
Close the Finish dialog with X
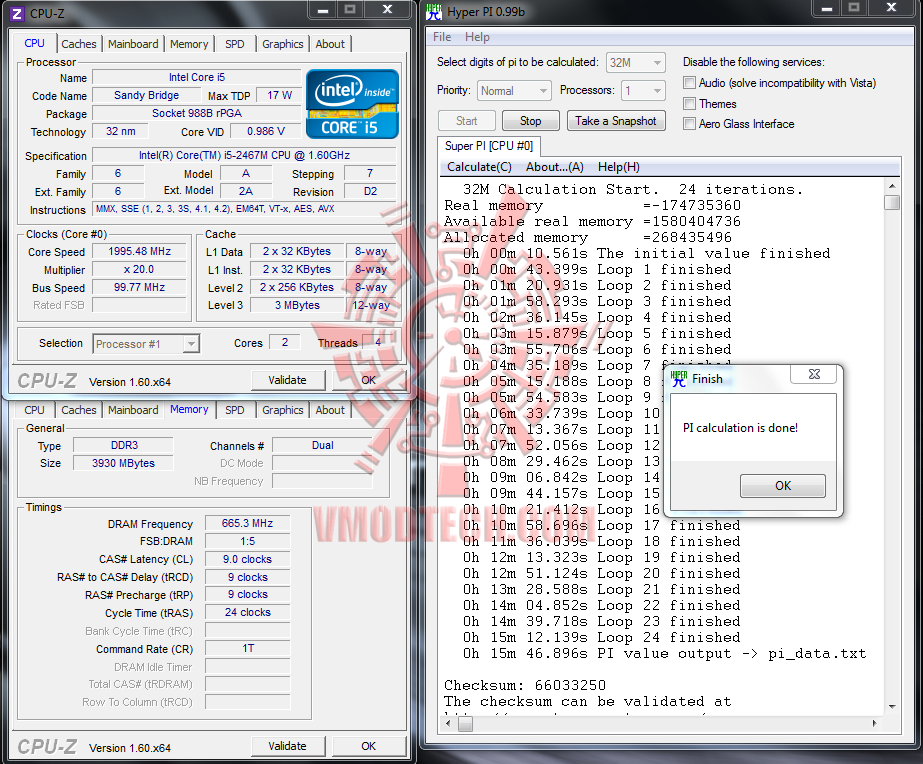click(x=814, y=374)
